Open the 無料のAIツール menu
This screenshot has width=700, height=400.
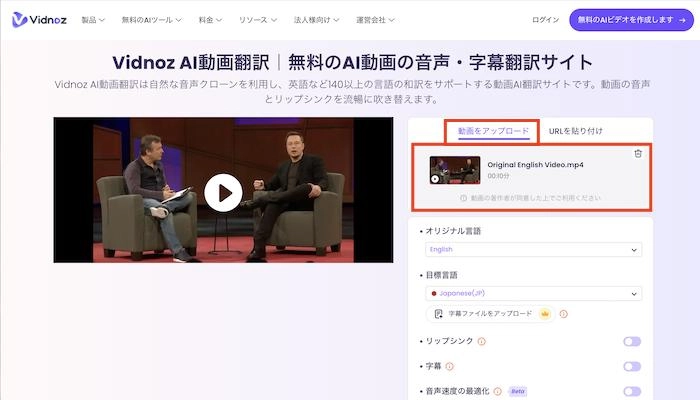153,20
